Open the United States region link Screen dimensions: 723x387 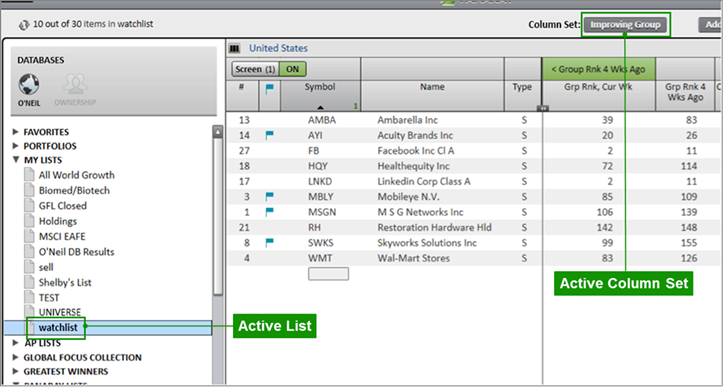point(279,48)
